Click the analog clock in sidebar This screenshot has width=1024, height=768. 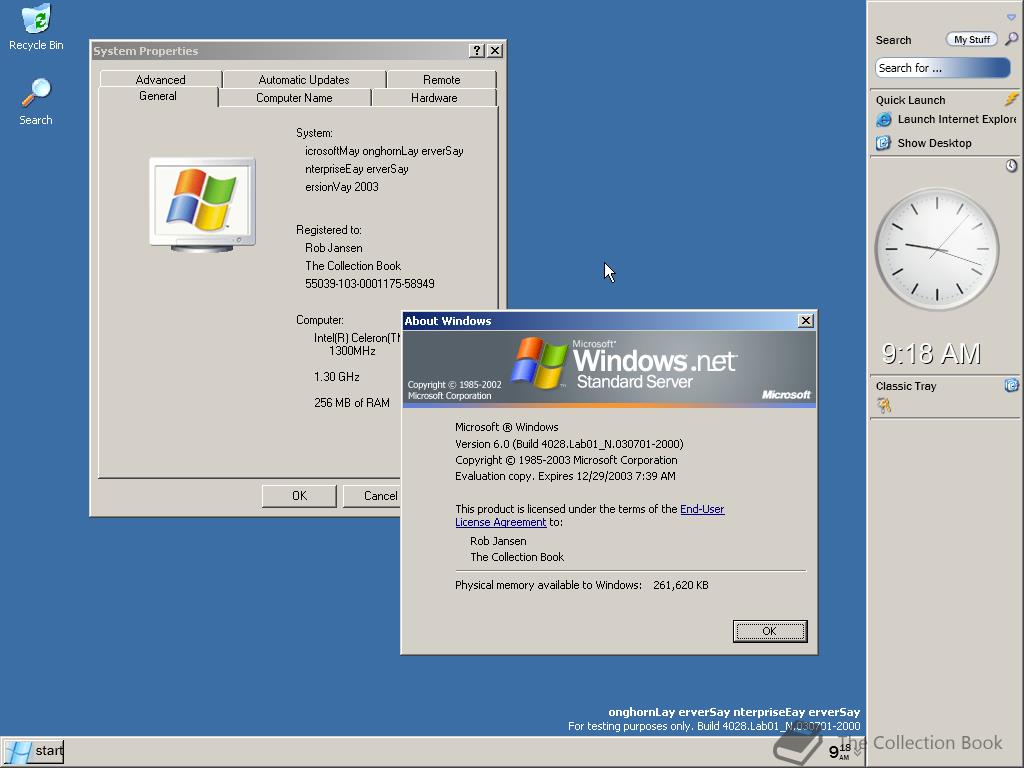(x=936, y=249)
